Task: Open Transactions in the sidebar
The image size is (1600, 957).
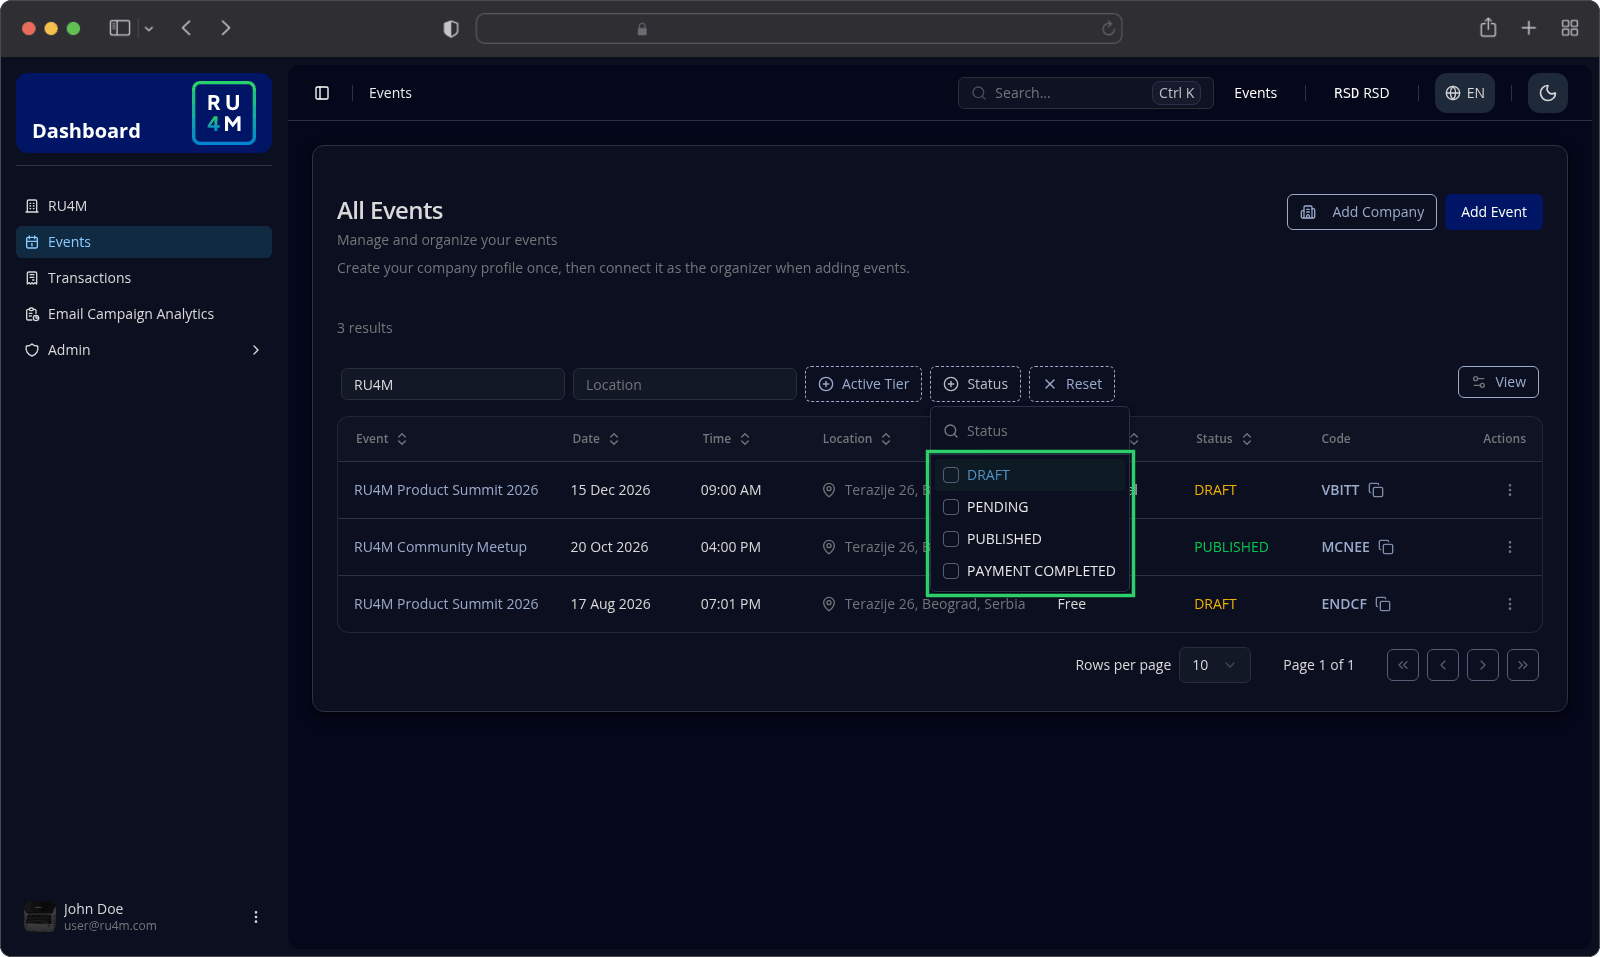Action: point(144,278)
